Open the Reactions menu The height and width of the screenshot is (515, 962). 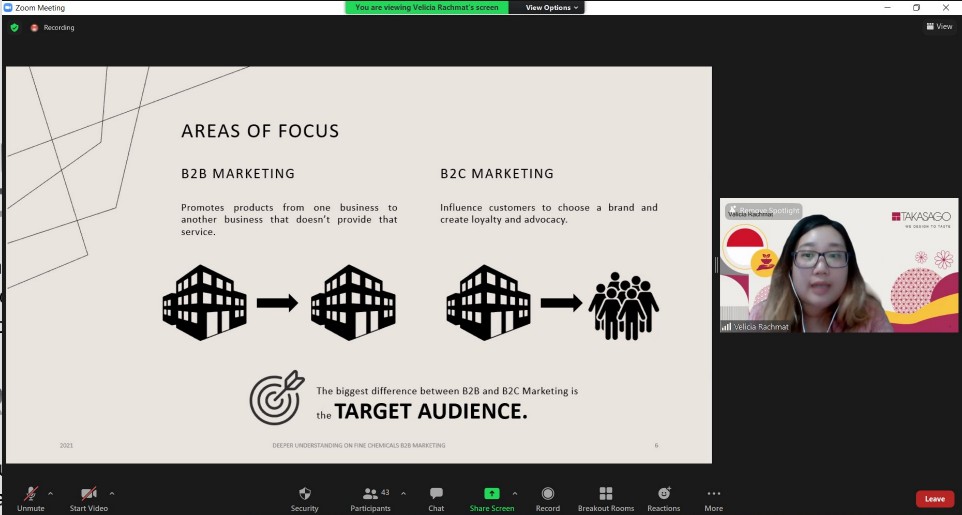tap(663, 498)
